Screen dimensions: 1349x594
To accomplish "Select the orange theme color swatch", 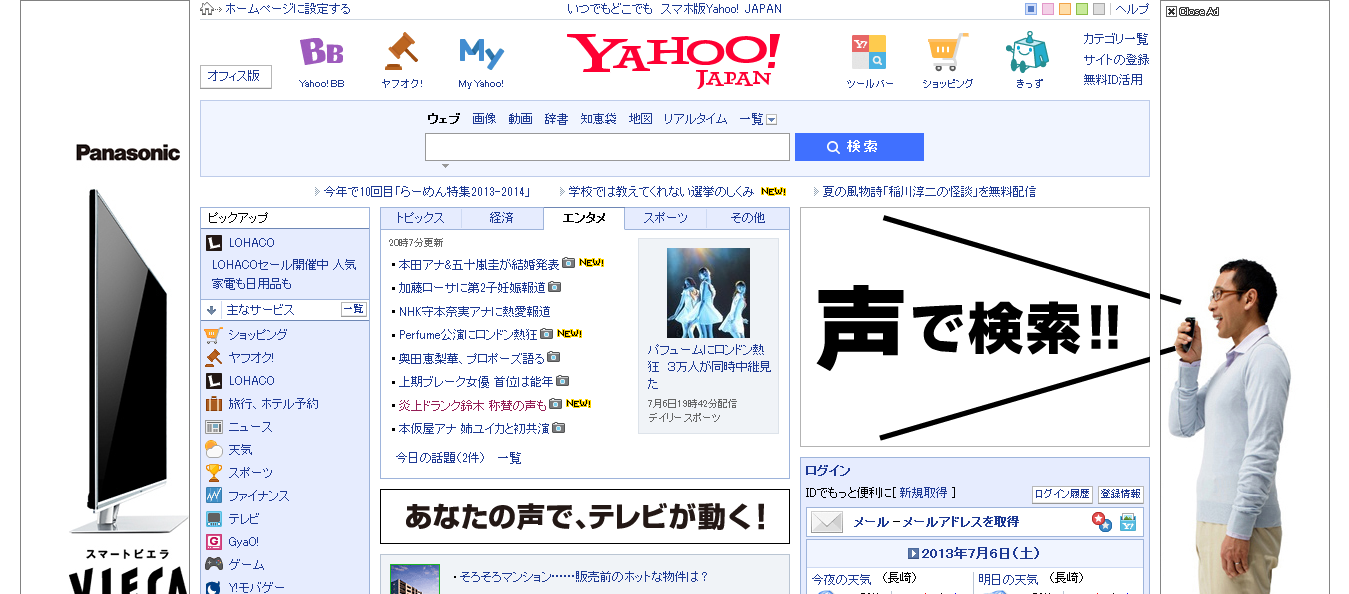I will click(1065, 9).
